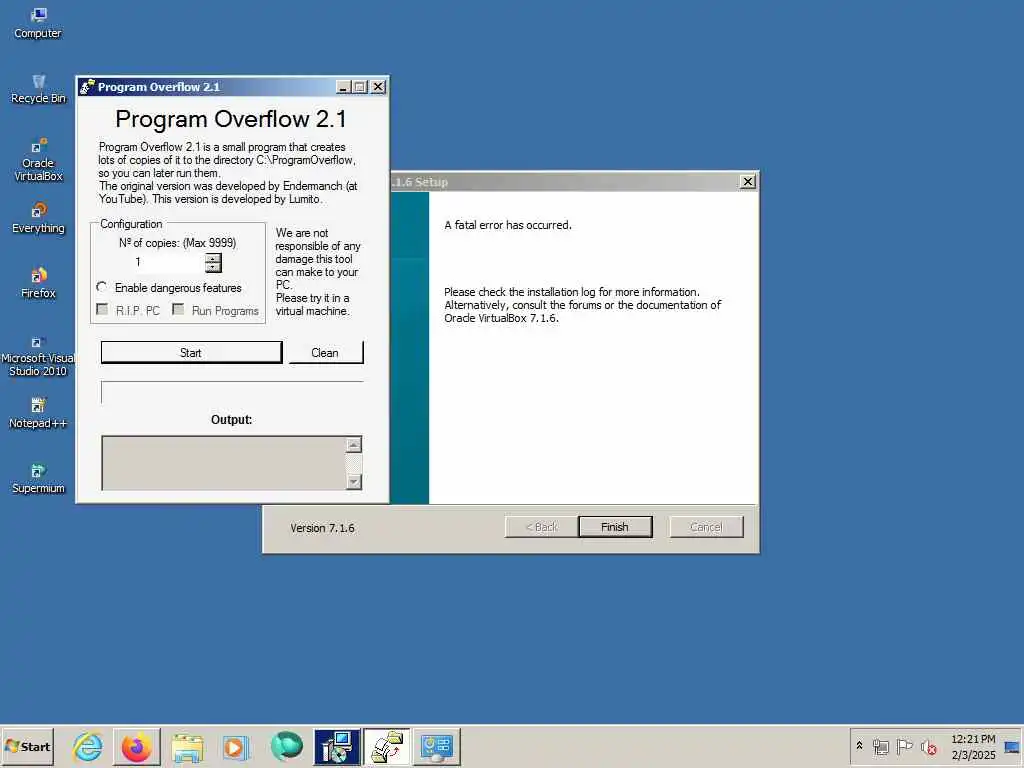
Task: Switch to Program Overflow taskbar button
Action: (x=387, y=746)
